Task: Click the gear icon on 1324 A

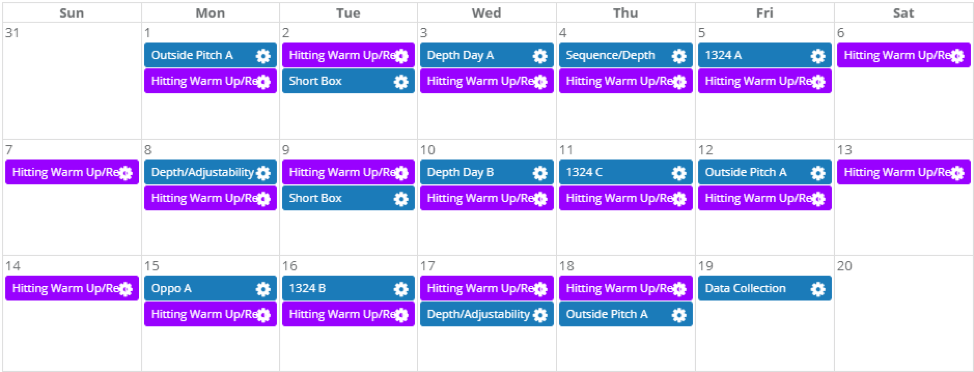Action: pyautogui.click(x=818, y=56)
